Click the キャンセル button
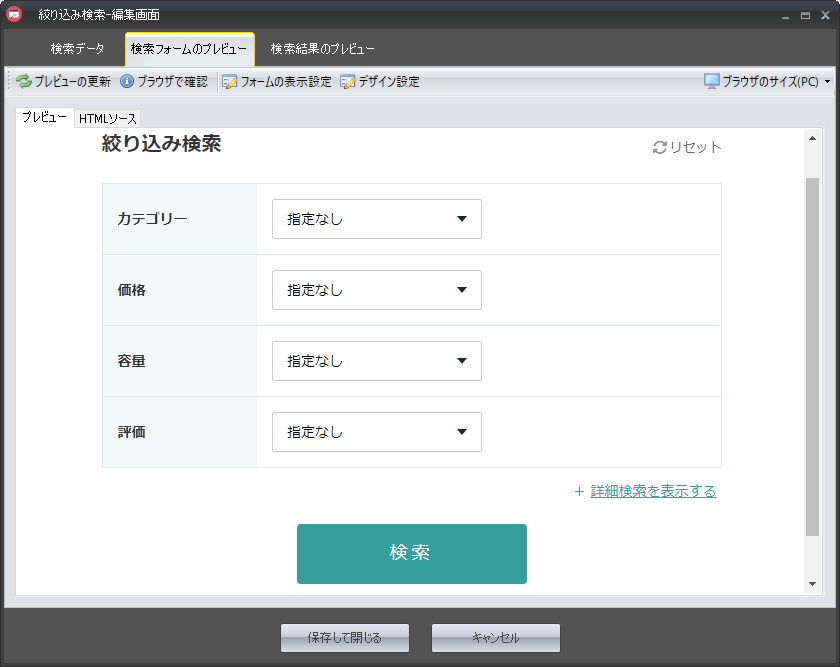 [x=495, y=637]
